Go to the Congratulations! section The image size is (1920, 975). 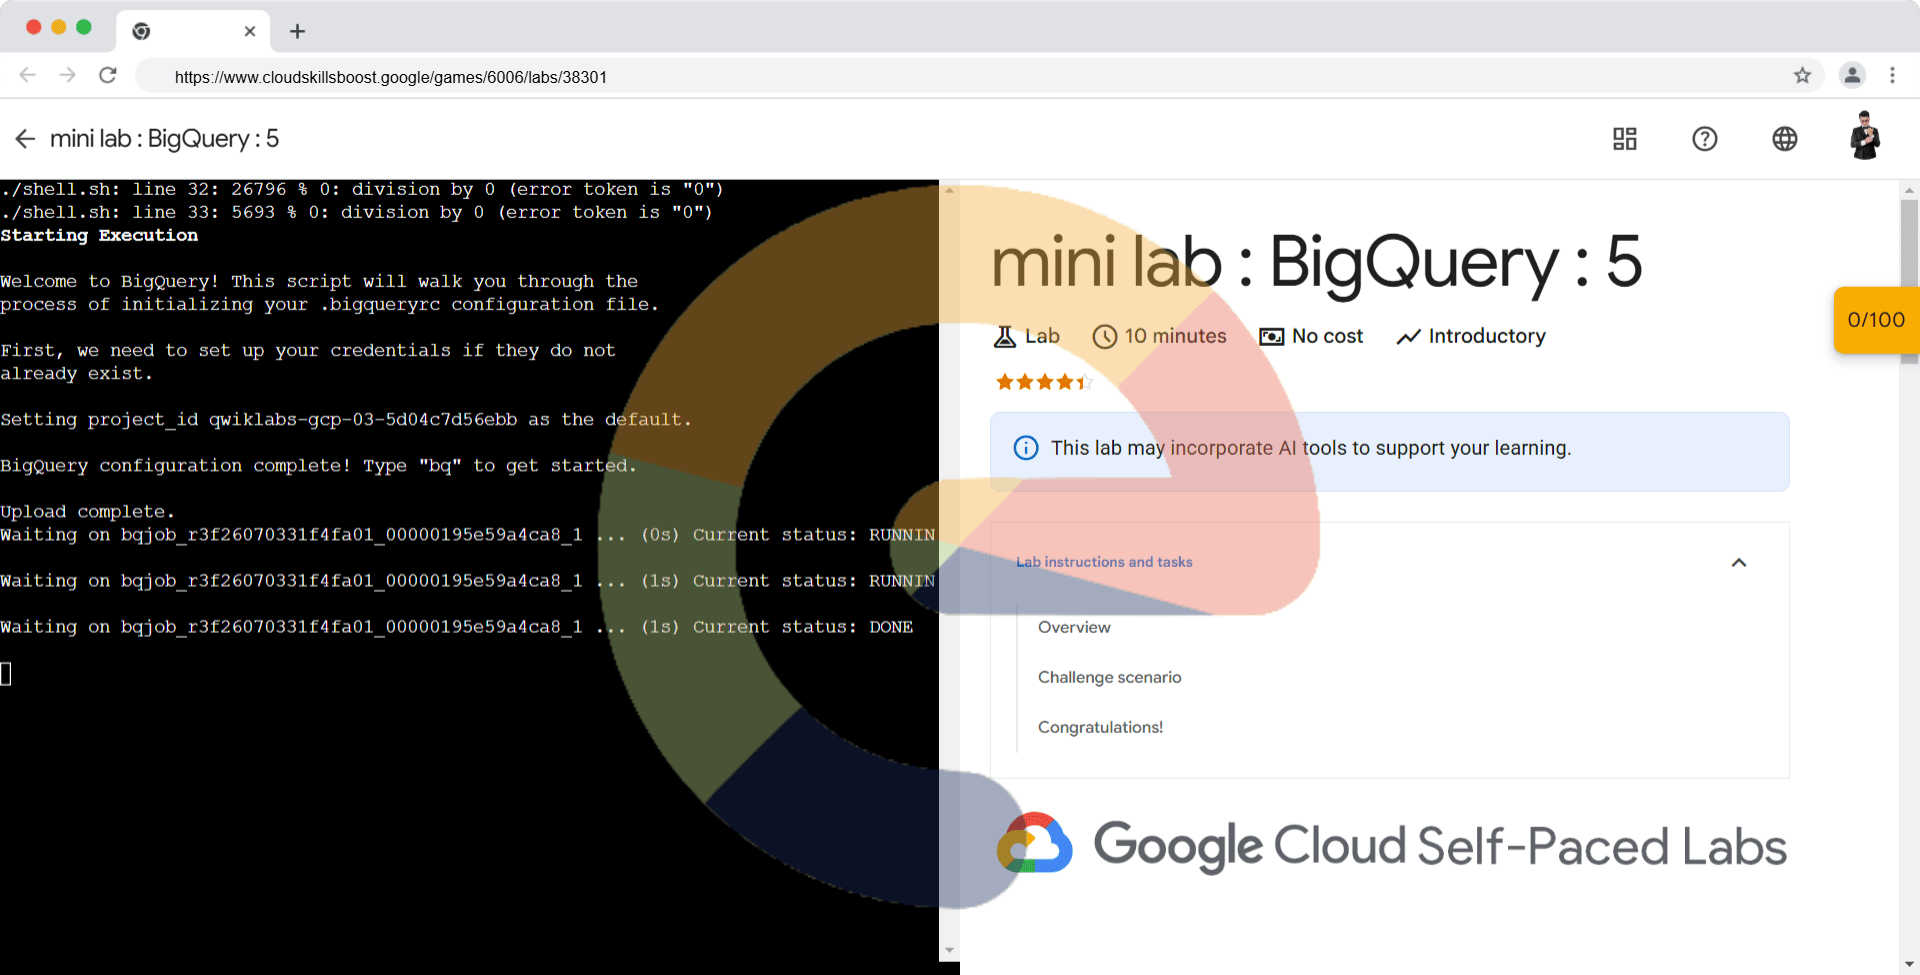pos(1100,727)
